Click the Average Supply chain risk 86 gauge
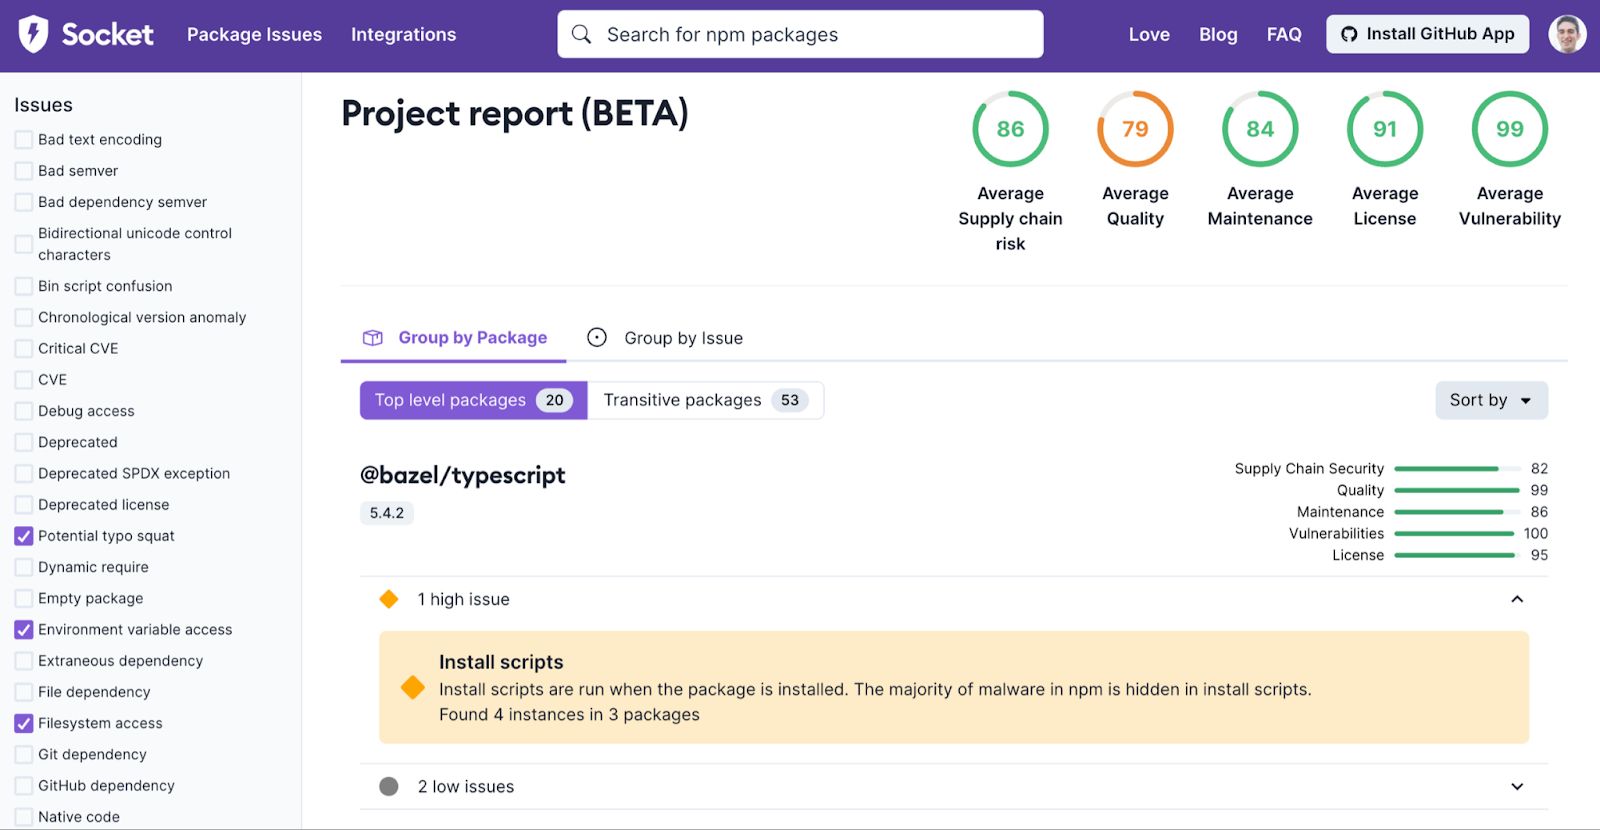Screen dimensions: 1600x830 click(x=1010, y=129)
